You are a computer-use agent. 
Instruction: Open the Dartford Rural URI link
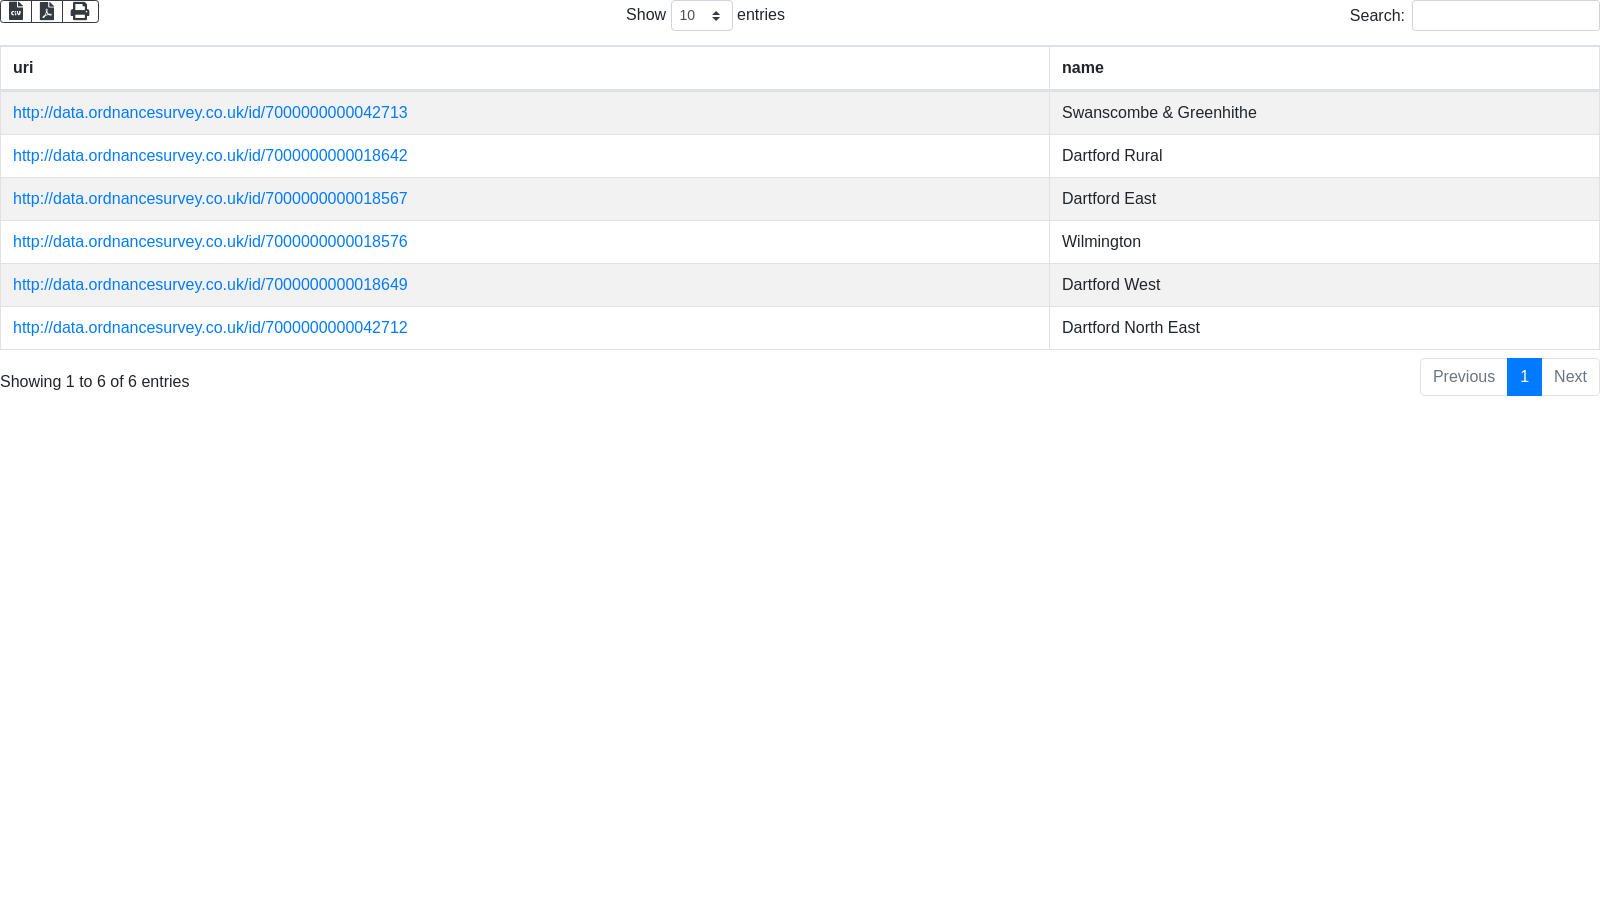(210, 156)
